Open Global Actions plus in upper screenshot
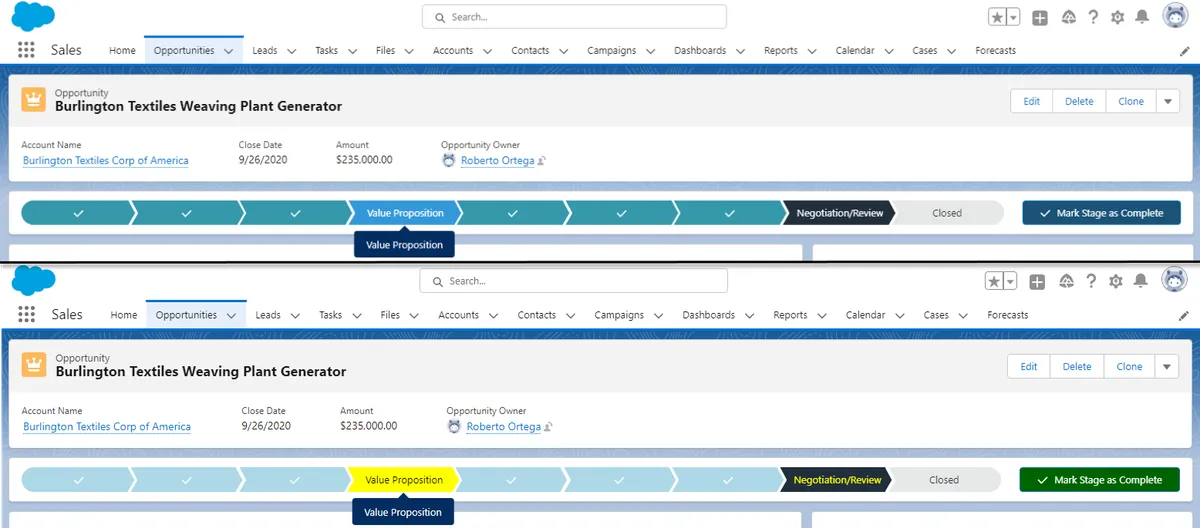This screenshot has height=528, width=1200. click(x=1040, y=18)
